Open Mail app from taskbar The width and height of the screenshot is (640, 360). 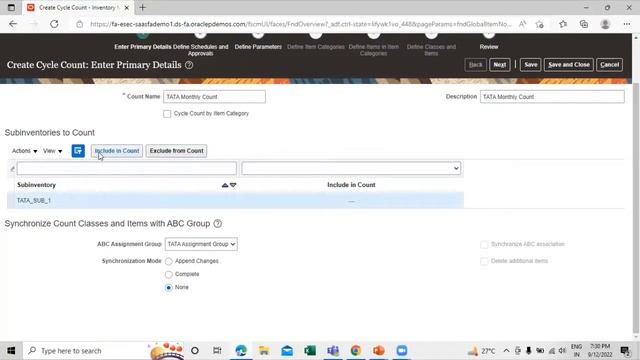(287, 351)
